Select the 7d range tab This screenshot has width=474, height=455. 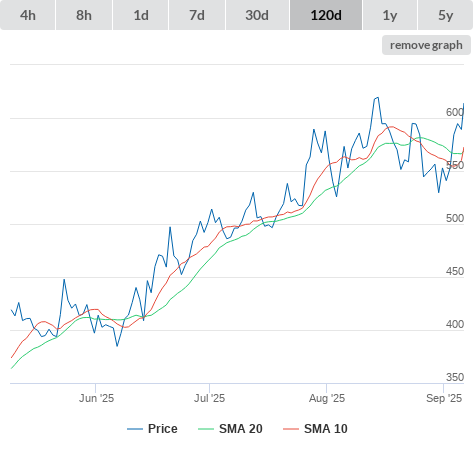pyautogui.click(x=197, y=15)
